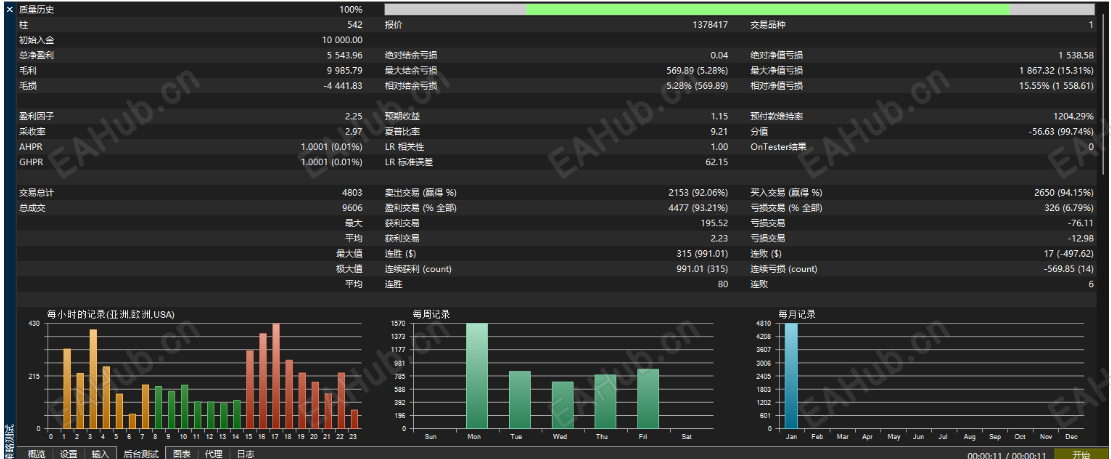
Task: Click the Fri bar in 每周记录 chart
Action: [x=648, y=399]
